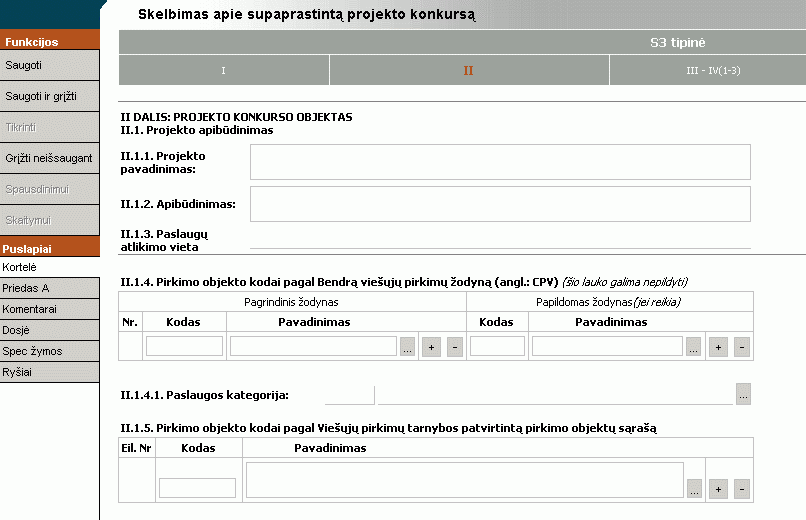Focus the Apibūdinimas text field

[x=500, y=204]
